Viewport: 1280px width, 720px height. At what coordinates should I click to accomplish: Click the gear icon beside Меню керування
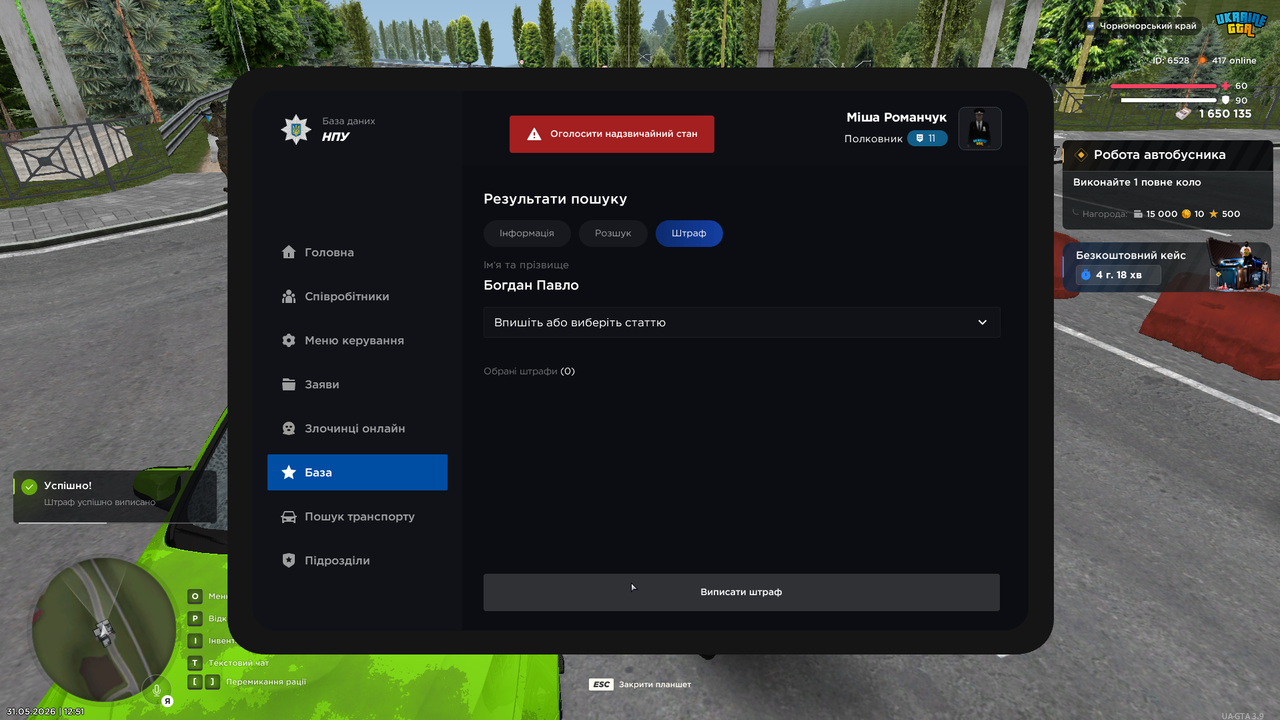[289, 340]
